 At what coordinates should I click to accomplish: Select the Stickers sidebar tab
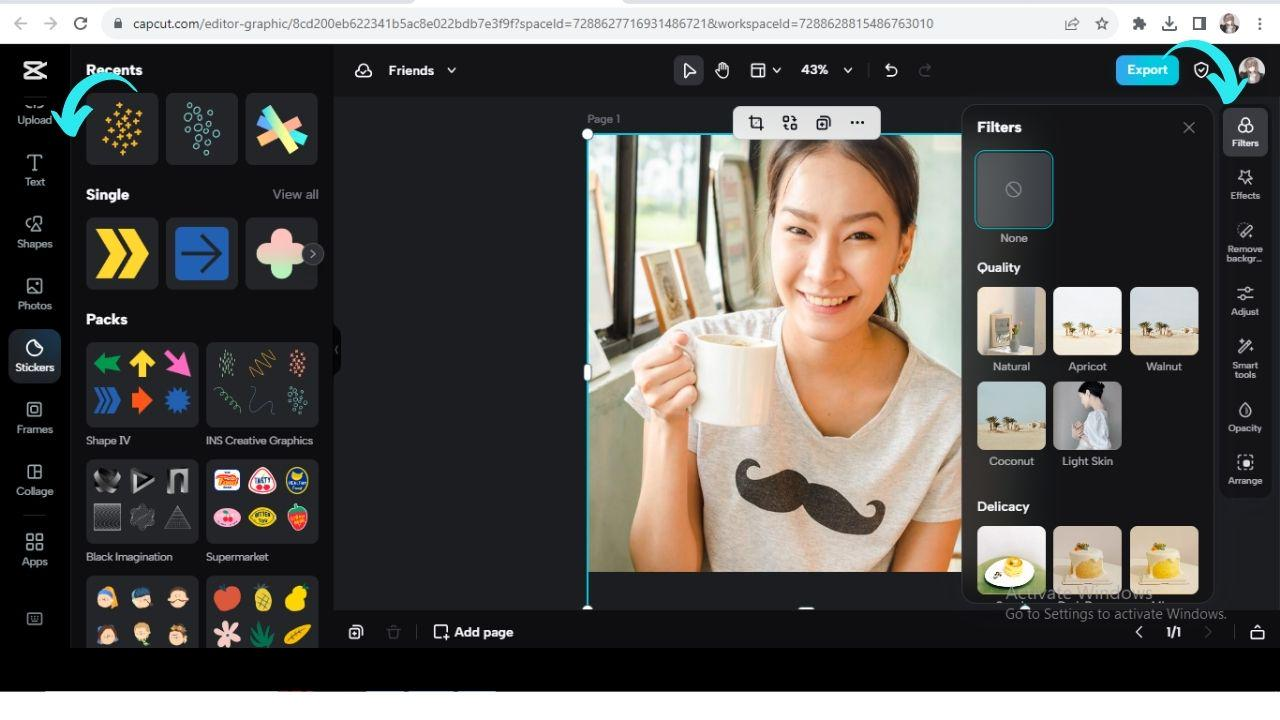[x=34, y=355]
